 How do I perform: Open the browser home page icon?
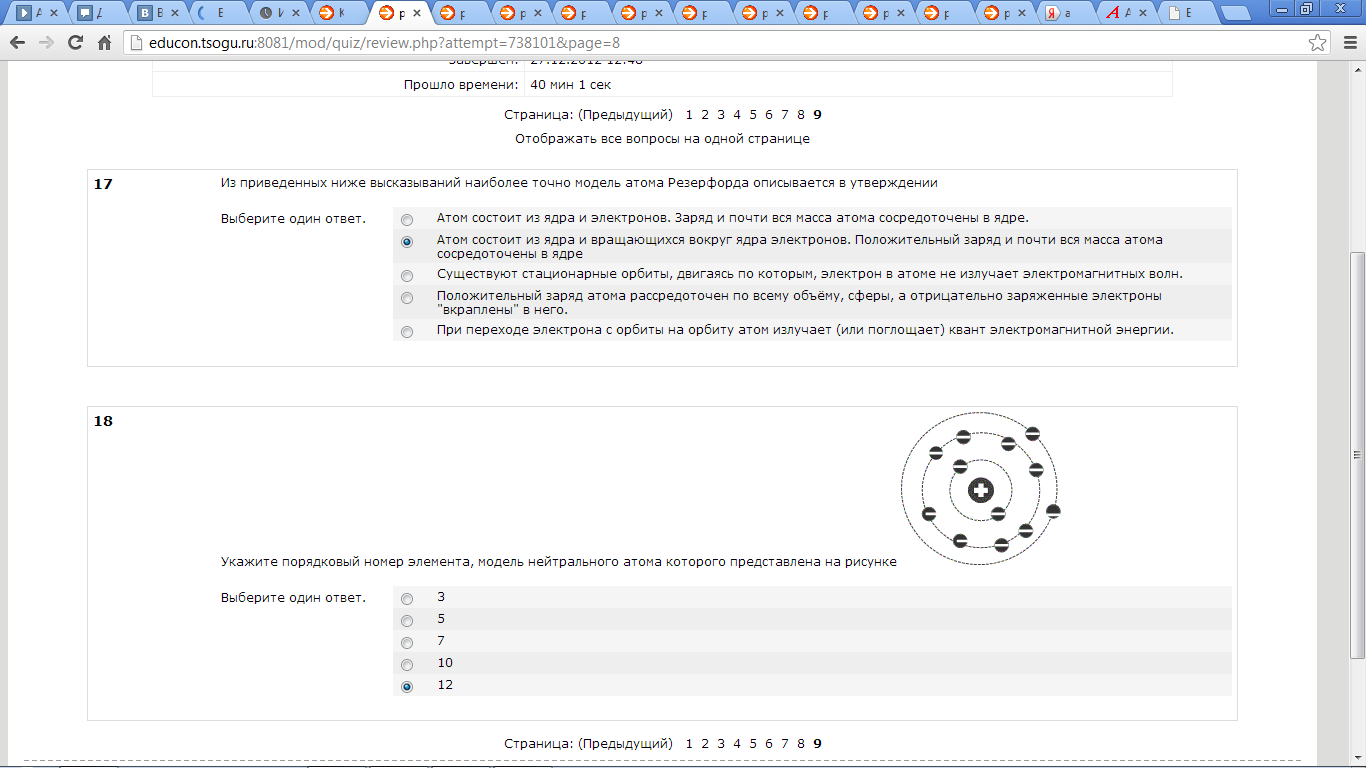pos(104,43)
